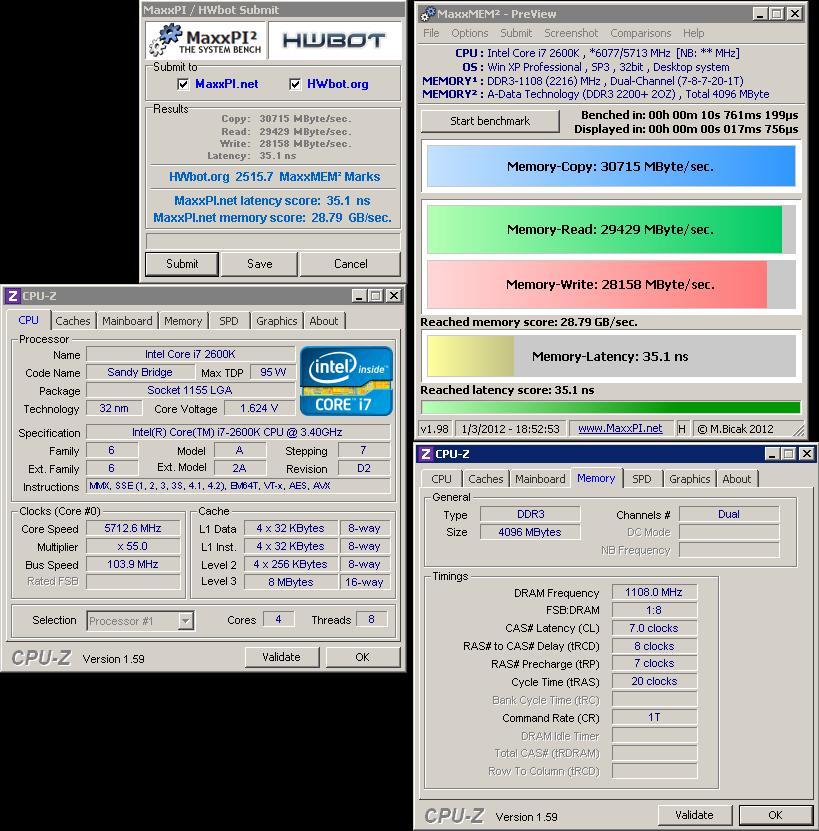Viewport: 819px width, 831px height.
Task: Click the red Memory-Write result bar
Action: [x=611, y=285]
